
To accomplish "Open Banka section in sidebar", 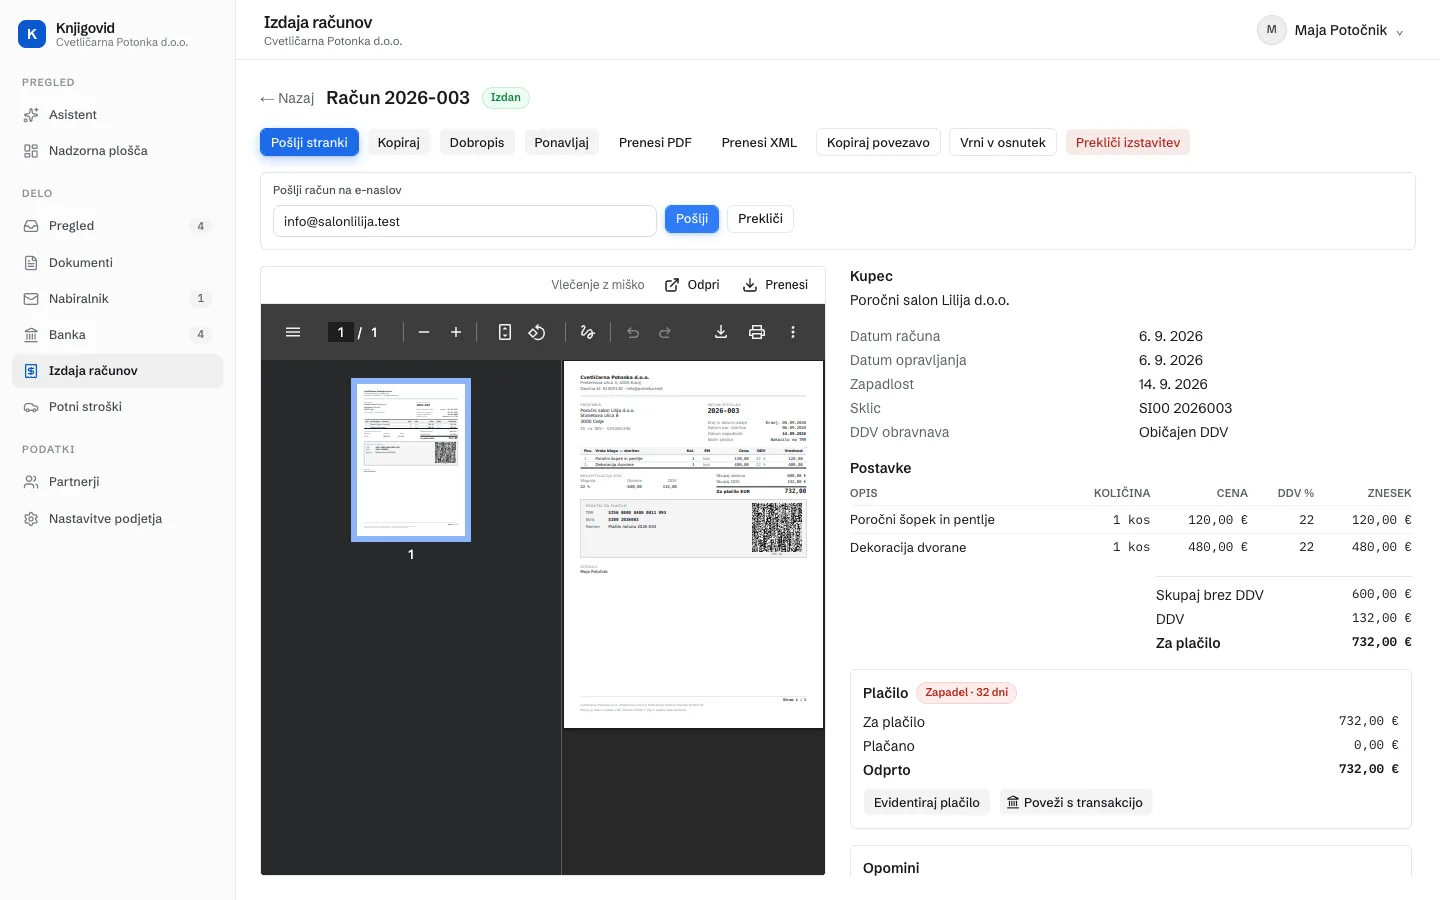I will click(118, 335).
